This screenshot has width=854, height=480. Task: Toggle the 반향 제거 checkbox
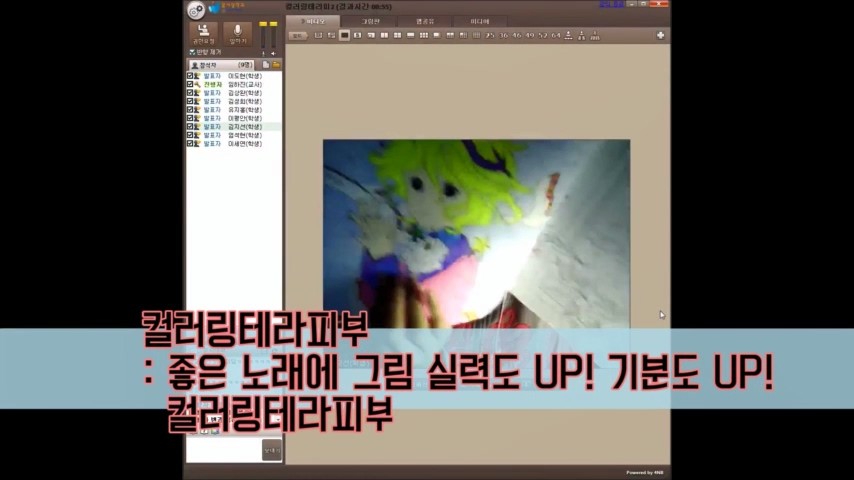tap(192, 52)
